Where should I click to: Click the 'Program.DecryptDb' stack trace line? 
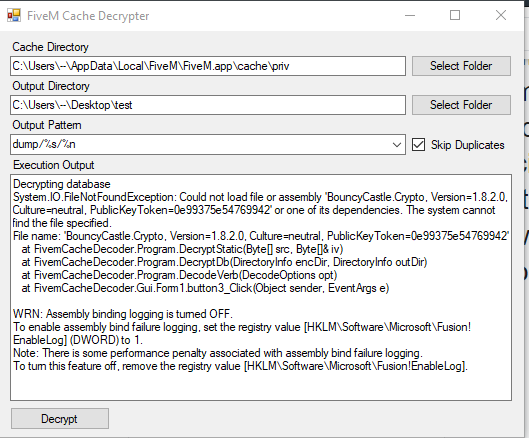(224, 262)
